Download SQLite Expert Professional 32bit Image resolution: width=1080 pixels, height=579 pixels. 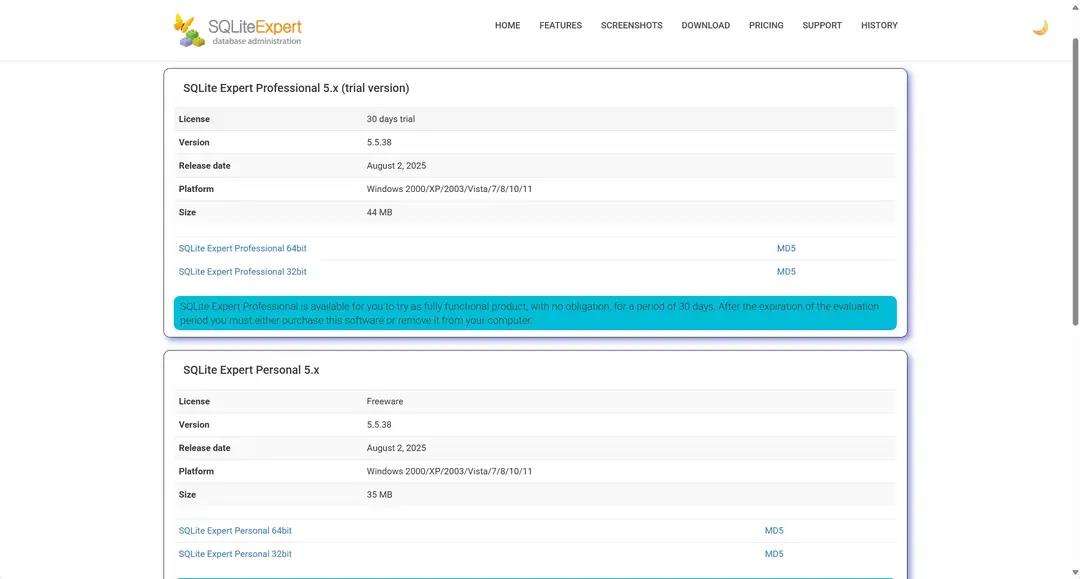point(242,272)
